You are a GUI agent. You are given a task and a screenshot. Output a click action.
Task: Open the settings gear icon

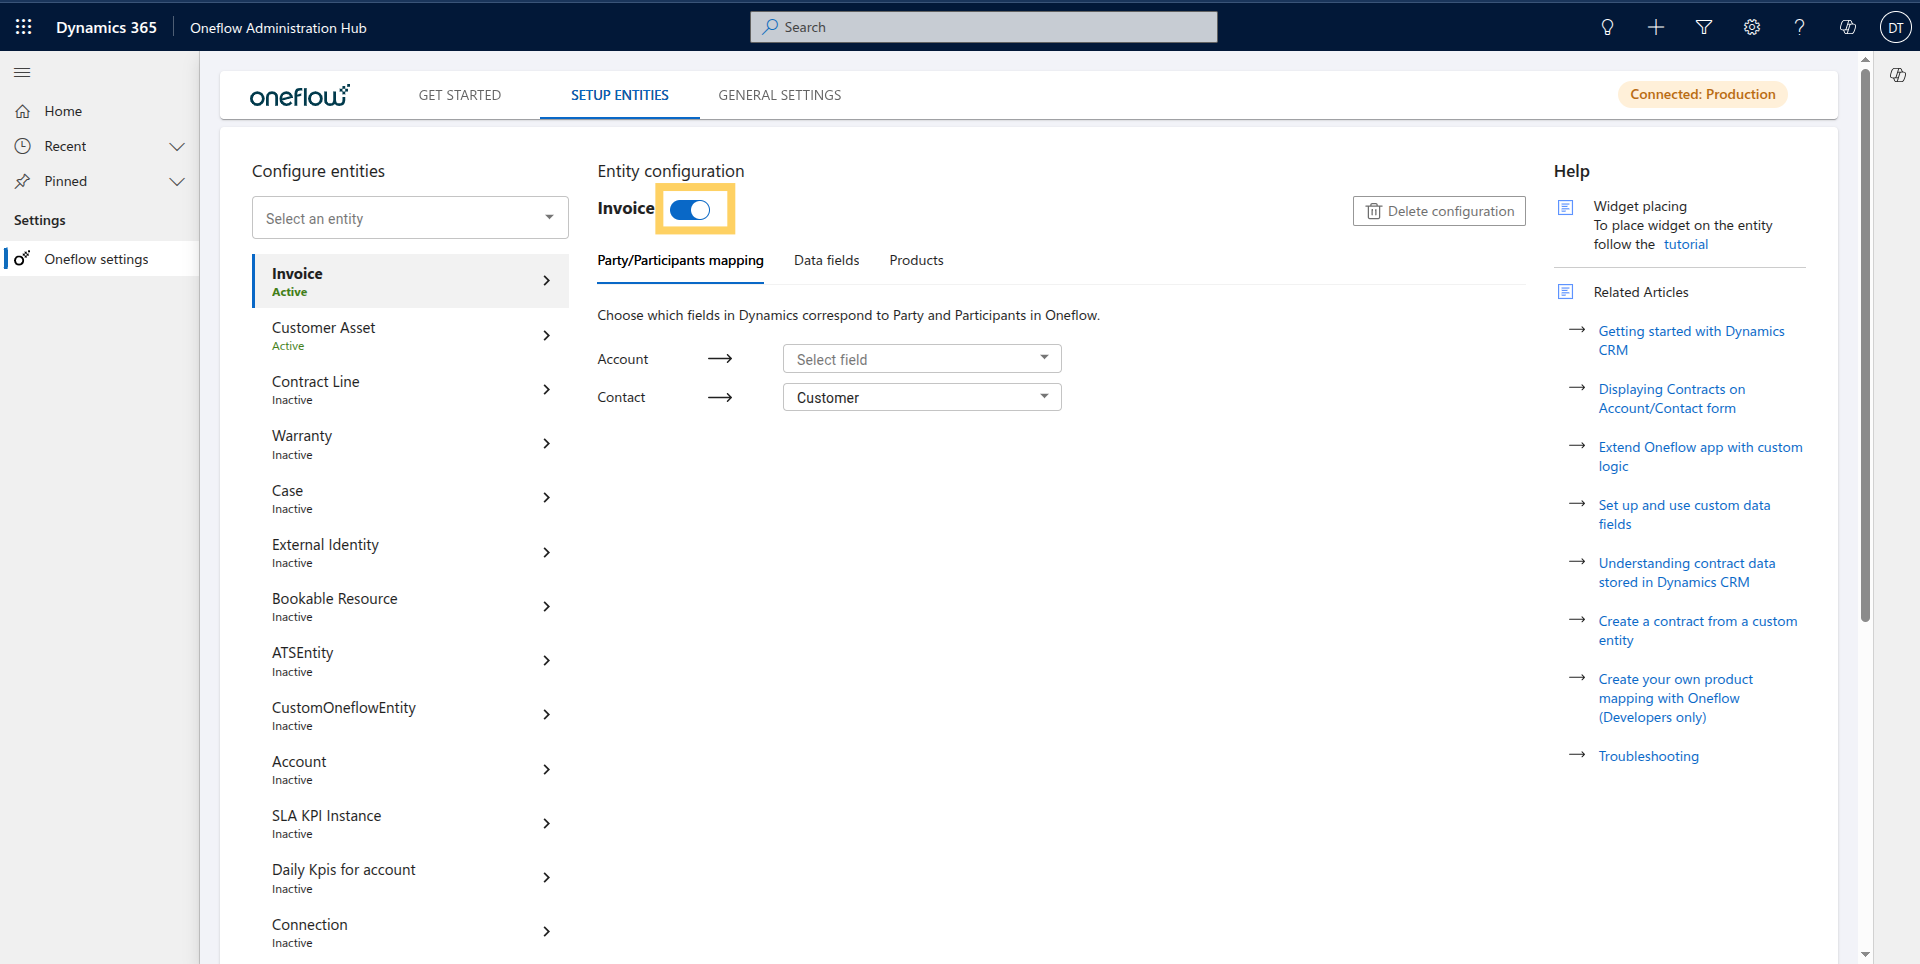[1752, 27]
